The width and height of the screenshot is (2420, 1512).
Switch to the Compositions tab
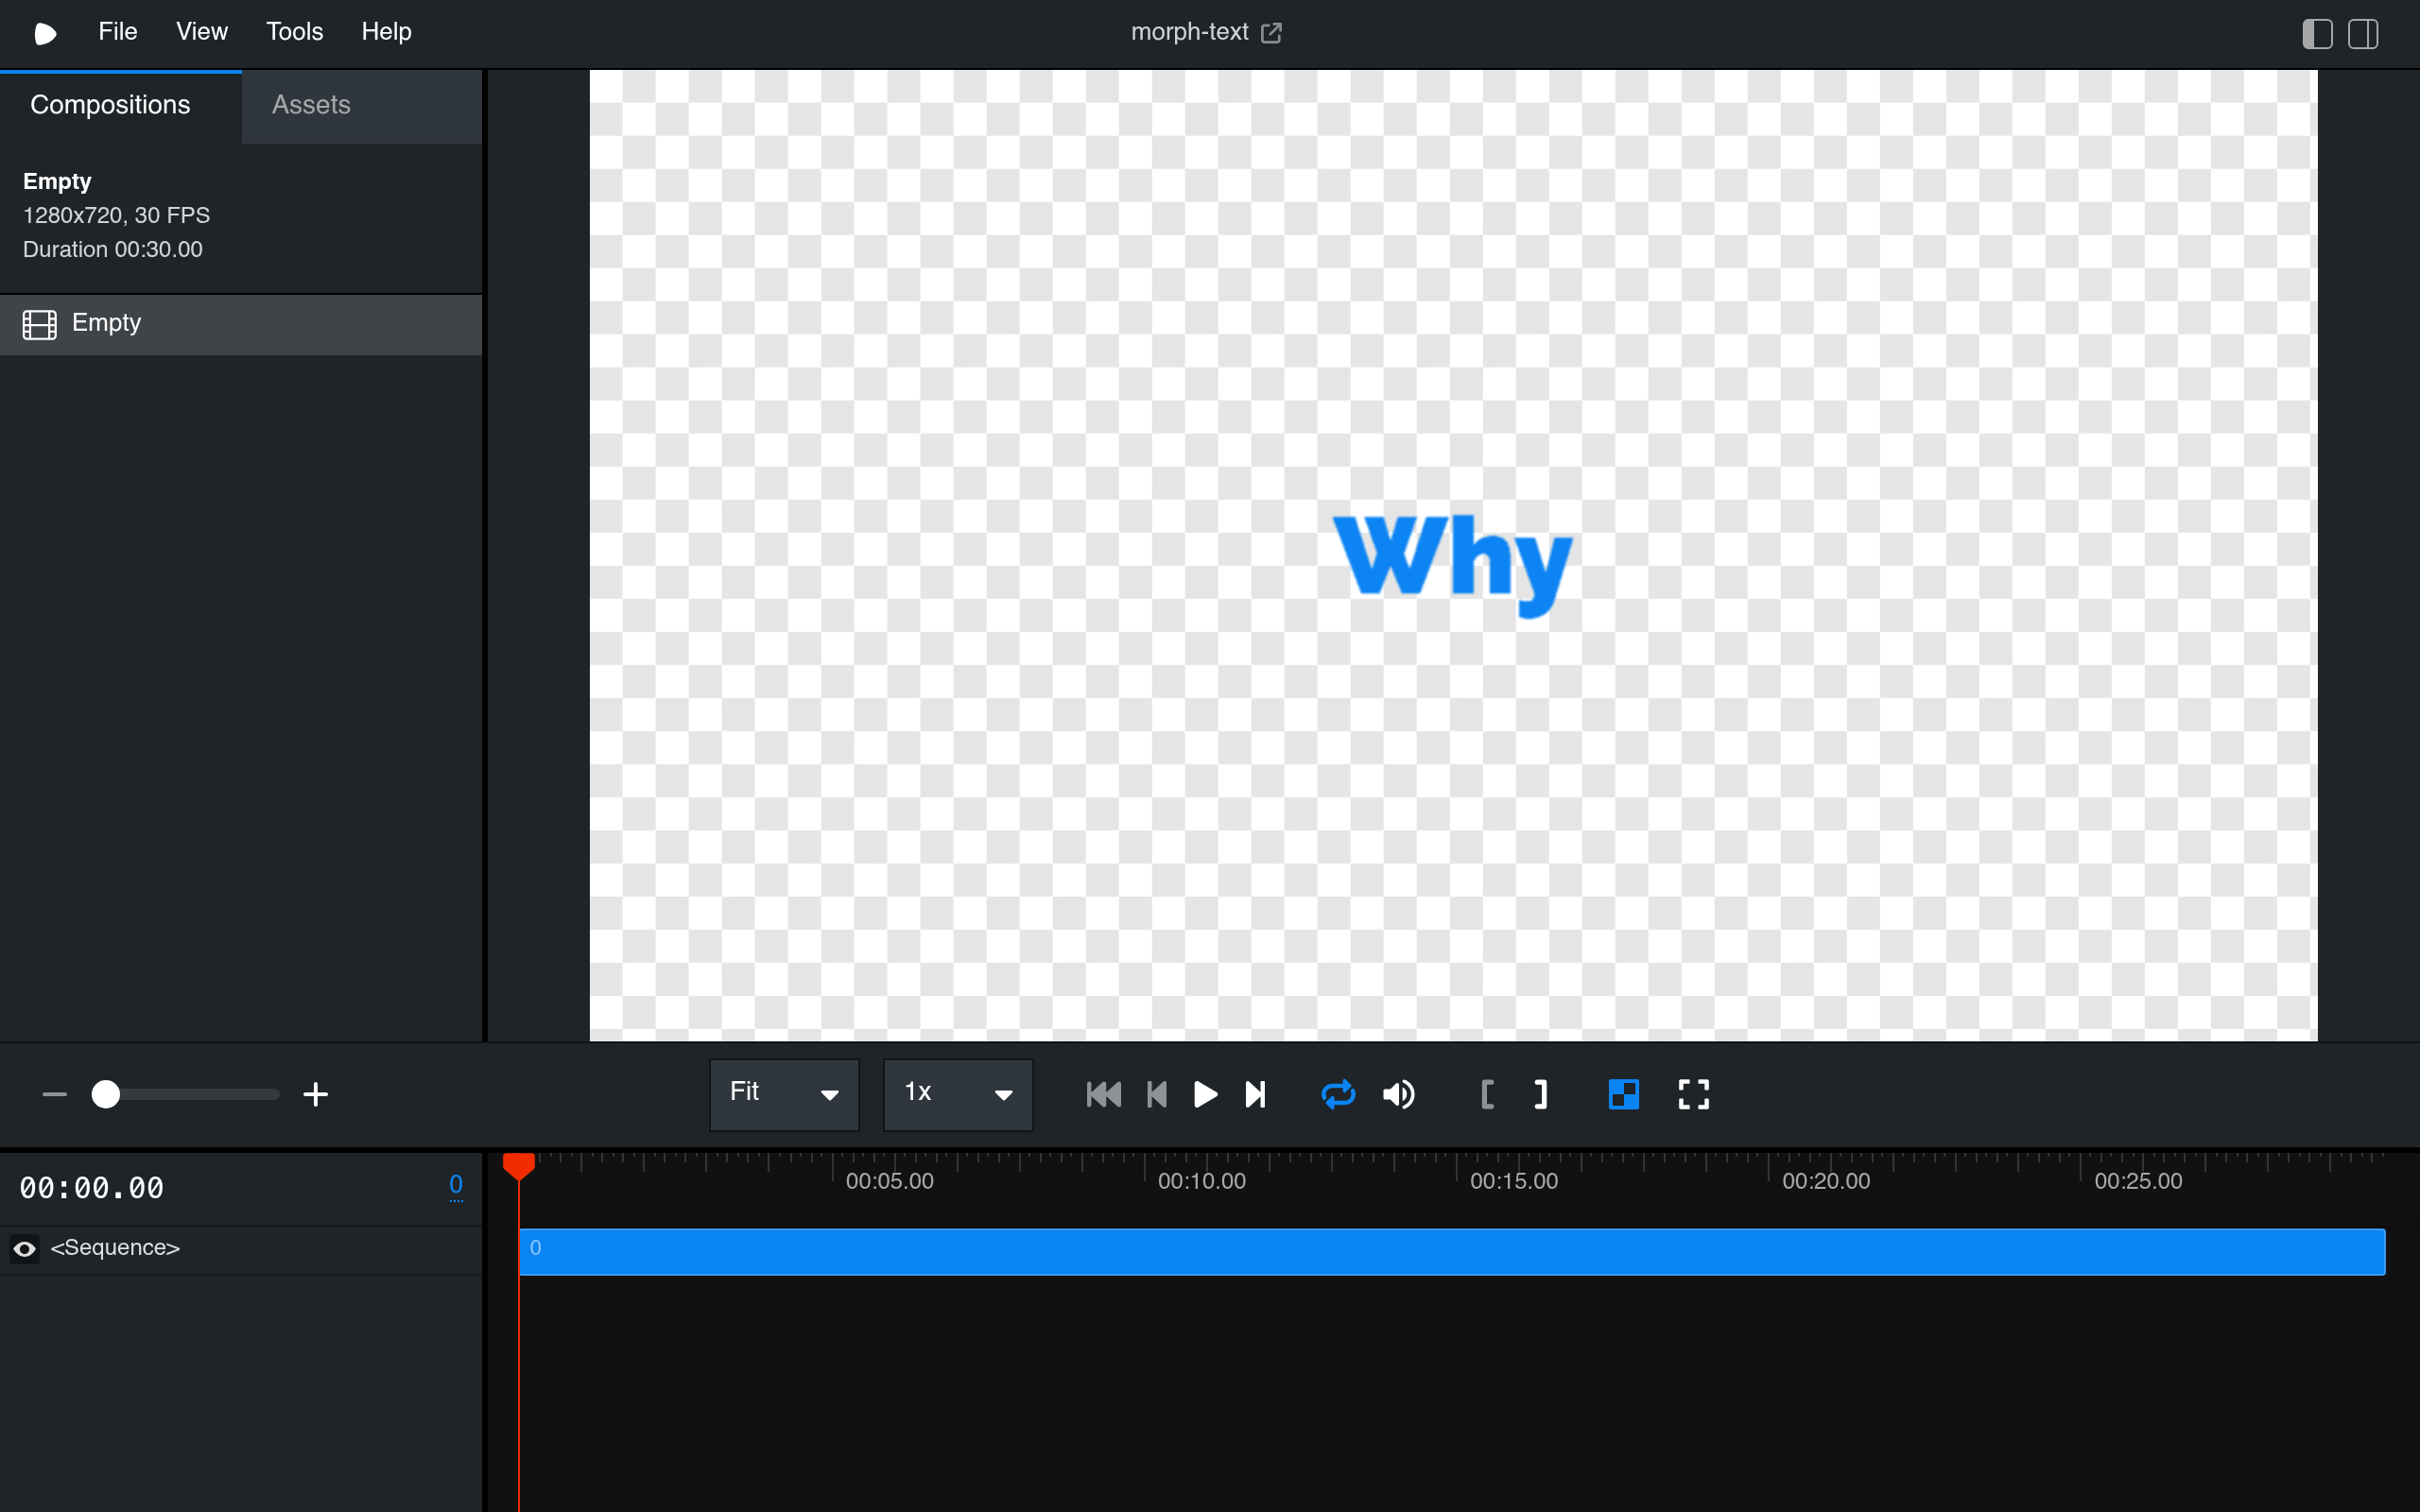(120, 106)
